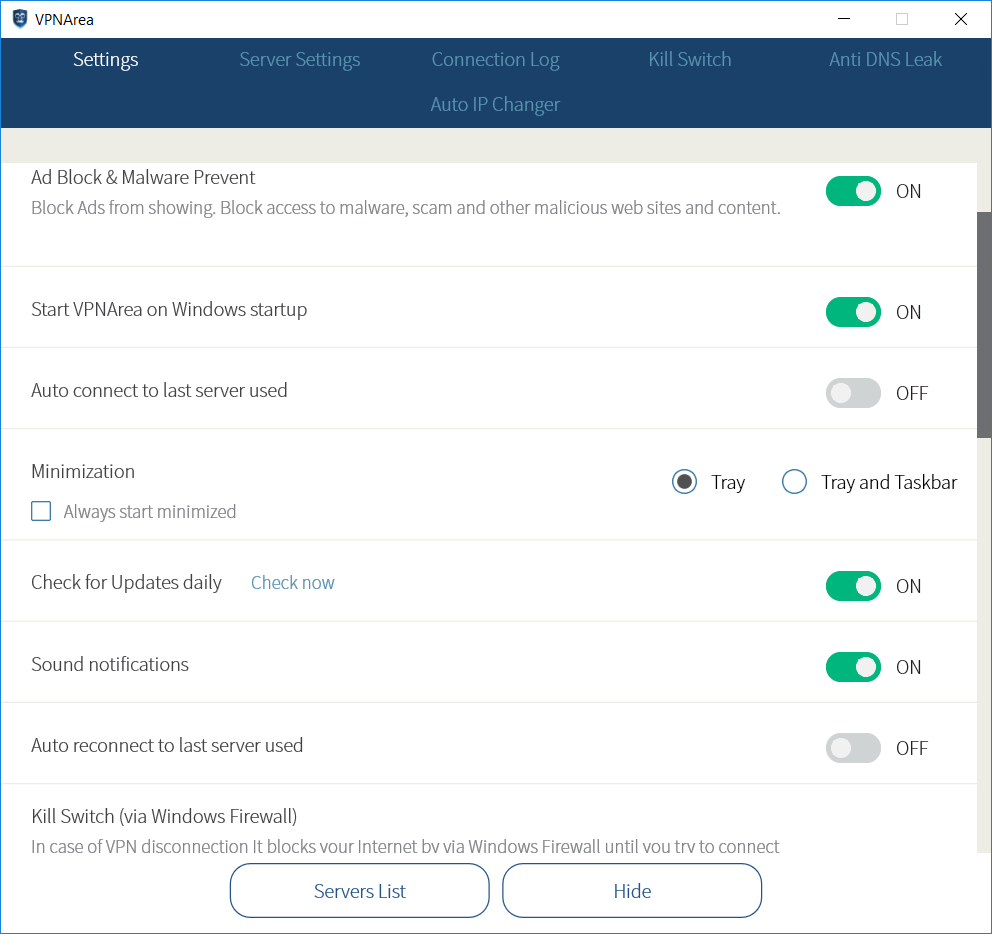992x934 pixels.
Task: Switch to the Settings tab
Action: tap(106, 59)
